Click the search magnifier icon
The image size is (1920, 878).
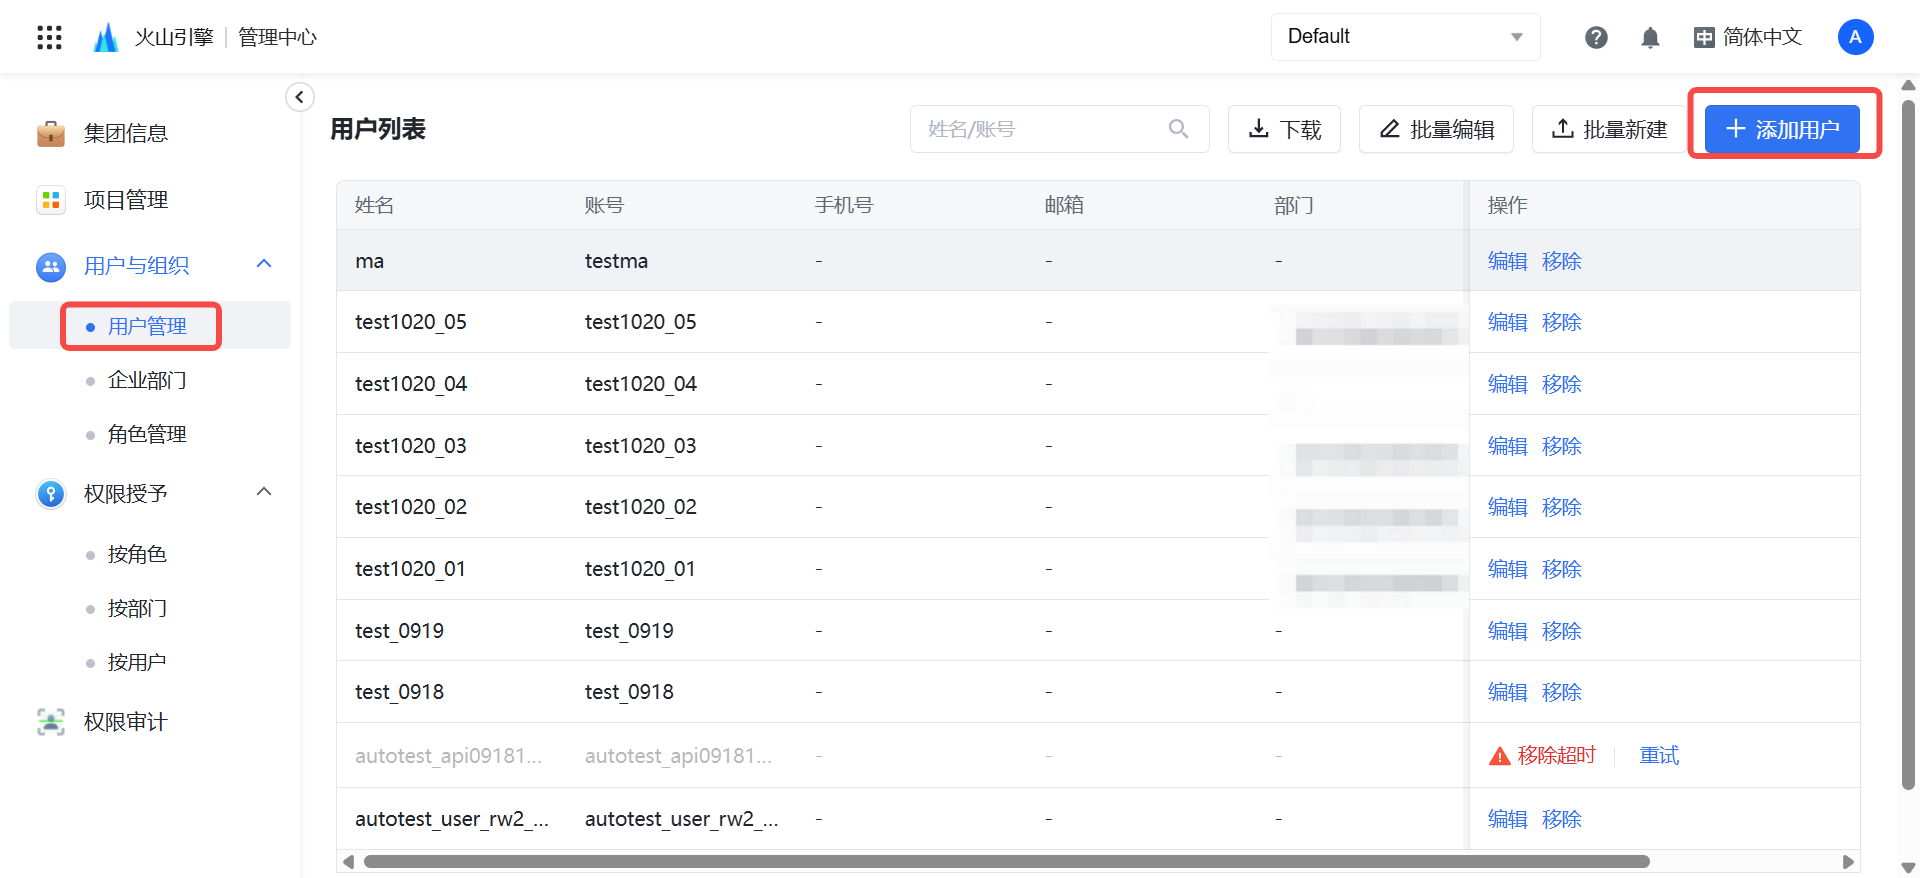[1178, 129]
